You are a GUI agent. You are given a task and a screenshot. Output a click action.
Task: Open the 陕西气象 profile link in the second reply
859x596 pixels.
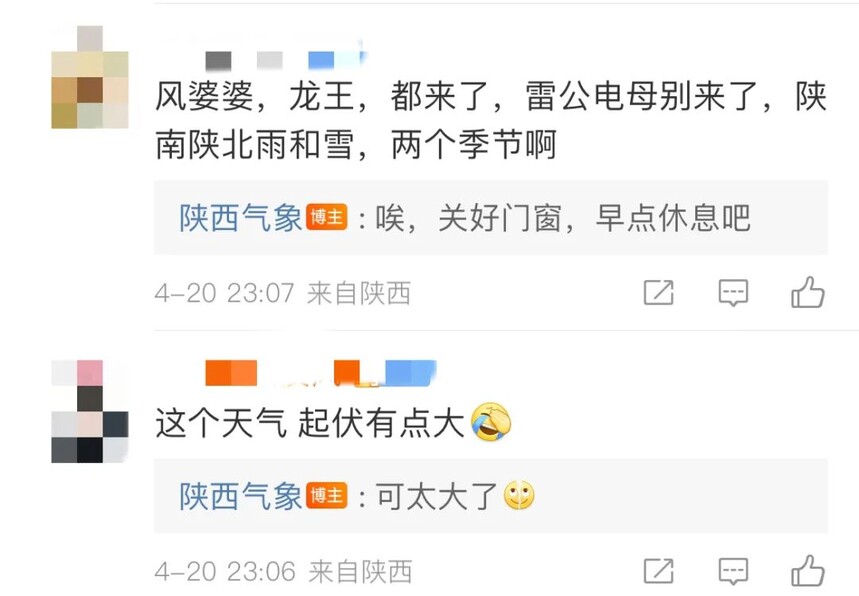241,496
